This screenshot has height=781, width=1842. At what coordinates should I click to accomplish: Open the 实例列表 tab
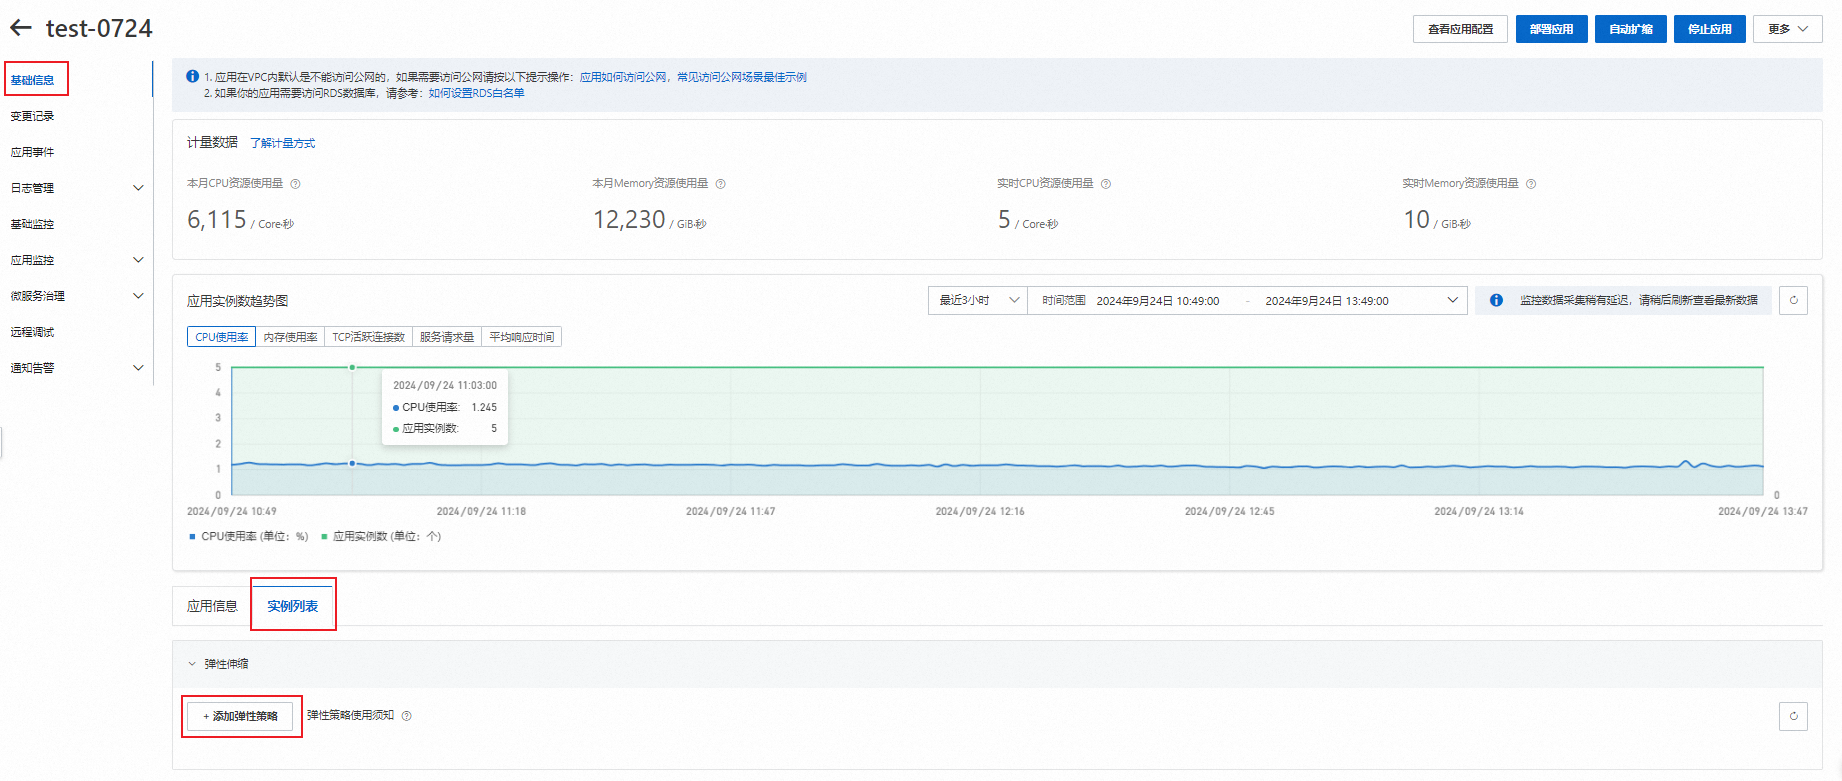(x=292, y=606)
